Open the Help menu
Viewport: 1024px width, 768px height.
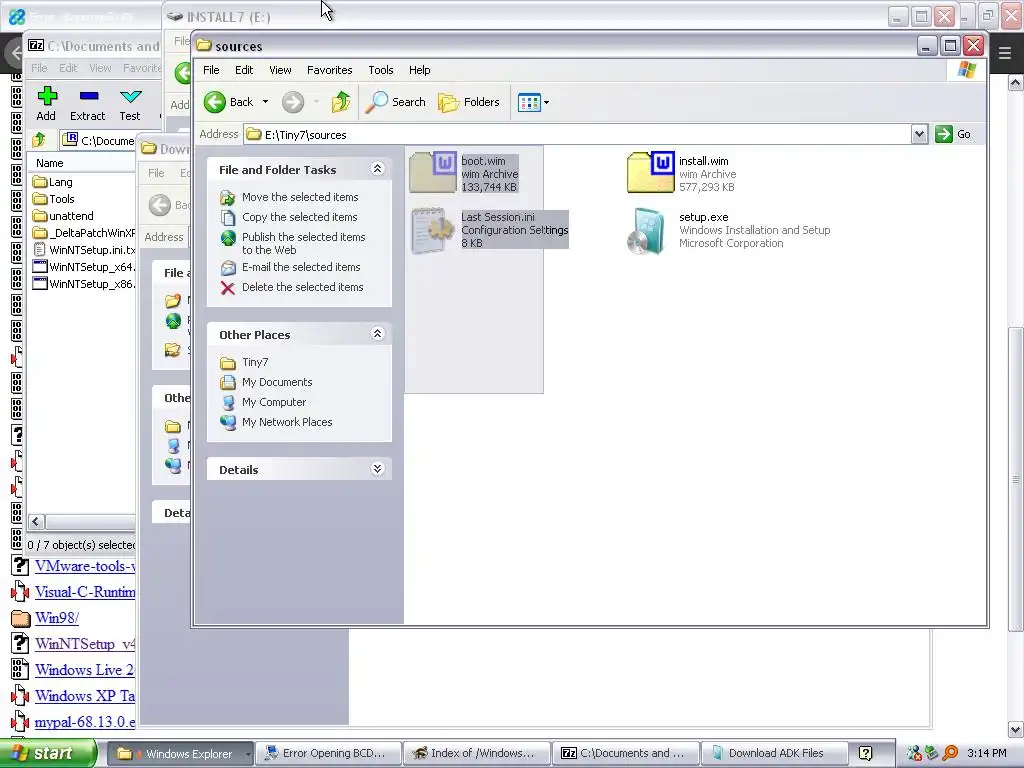click(x=419, y=70)
